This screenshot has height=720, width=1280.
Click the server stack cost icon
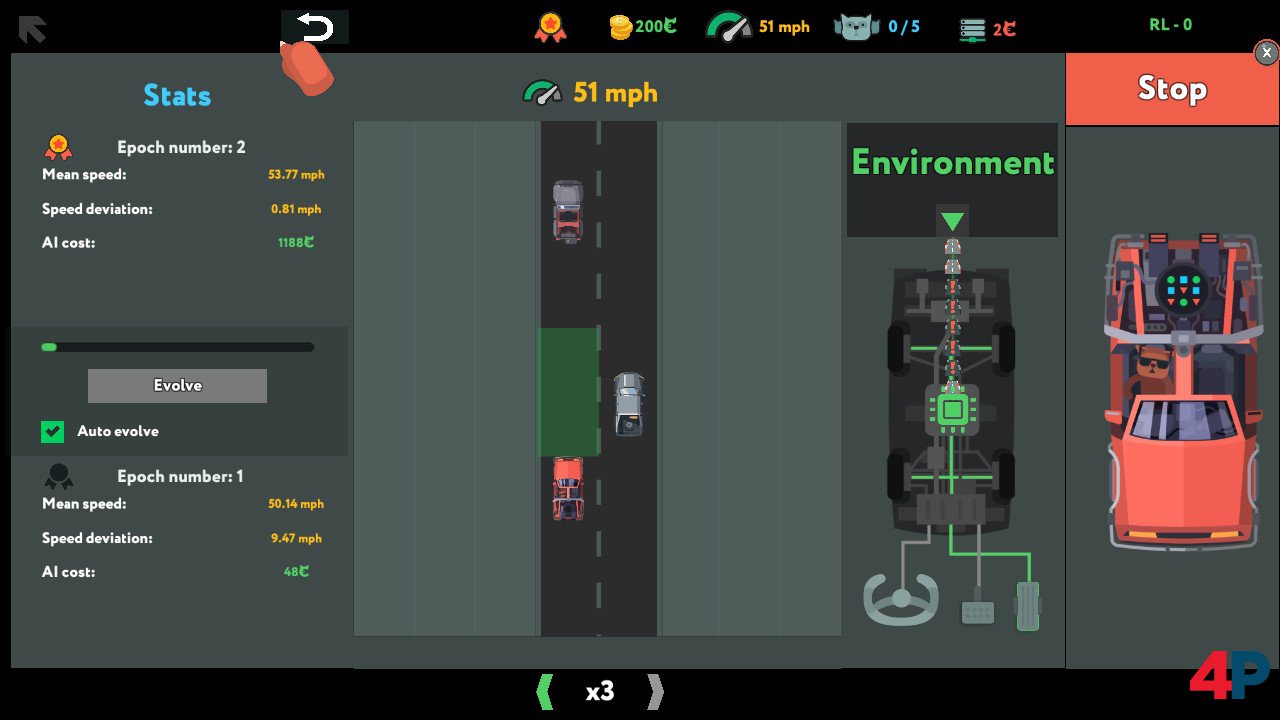point(972,28)
